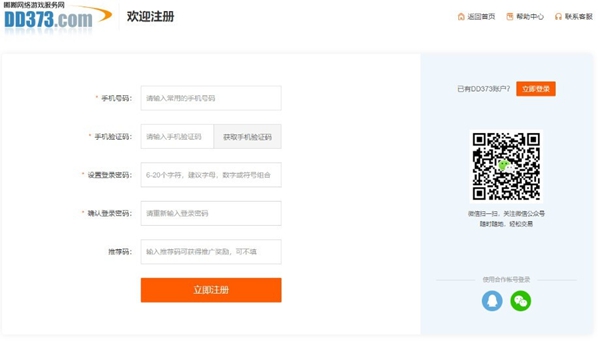This screenshot has height=360, width=600.
Task: Click the 确认登录密码 field label
Action: pyautogui.click(x=109, y=213)
